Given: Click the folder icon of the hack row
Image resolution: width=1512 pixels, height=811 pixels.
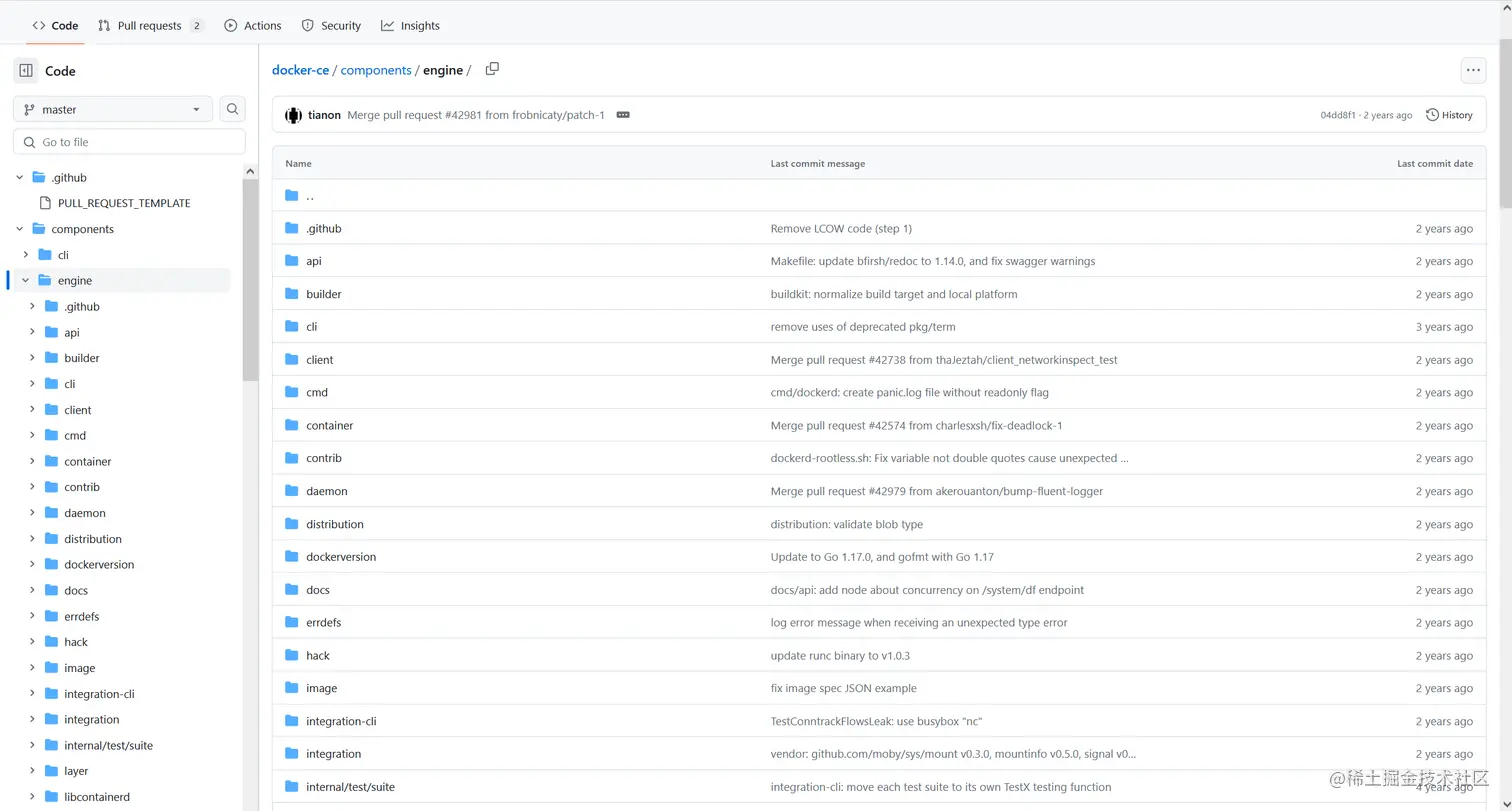Looking at the screenshot, I should coord(292,655).
